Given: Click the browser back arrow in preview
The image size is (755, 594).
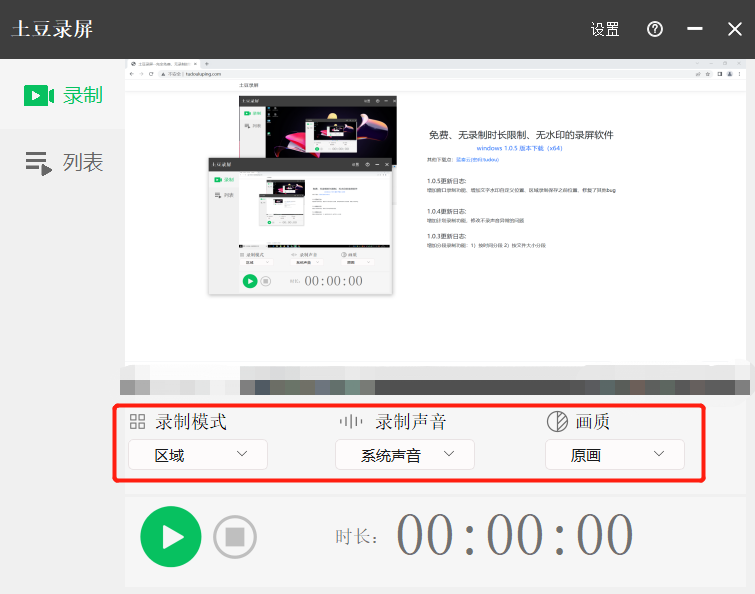Looking at the screenshot, I should pos(131,74).
